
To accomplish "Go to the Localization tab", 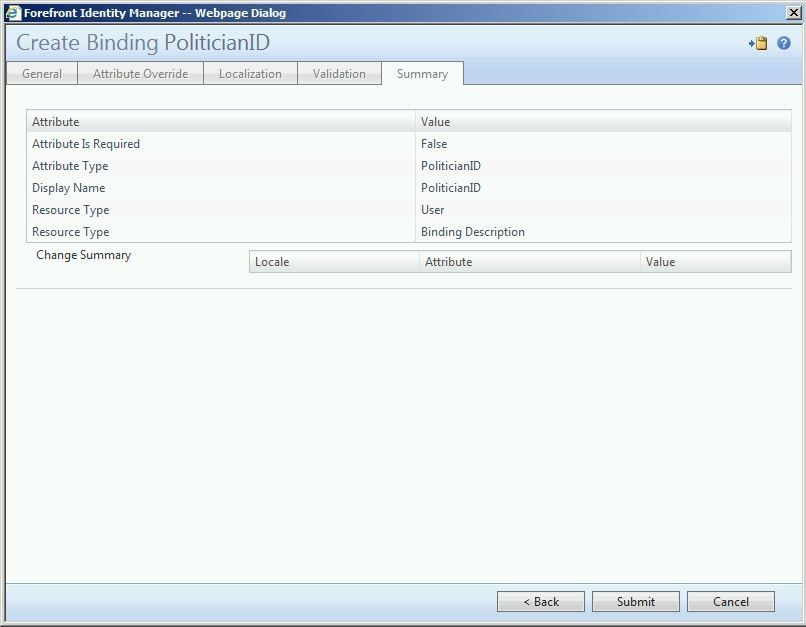I will click(250, 73).
